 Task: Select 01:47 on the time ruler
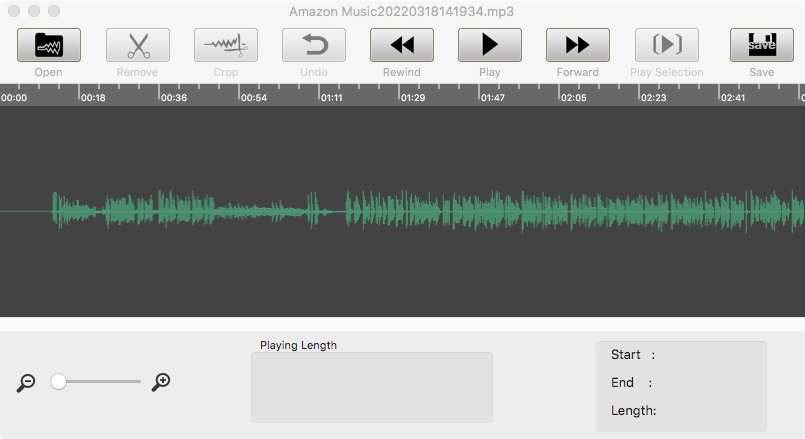(493, 98)
